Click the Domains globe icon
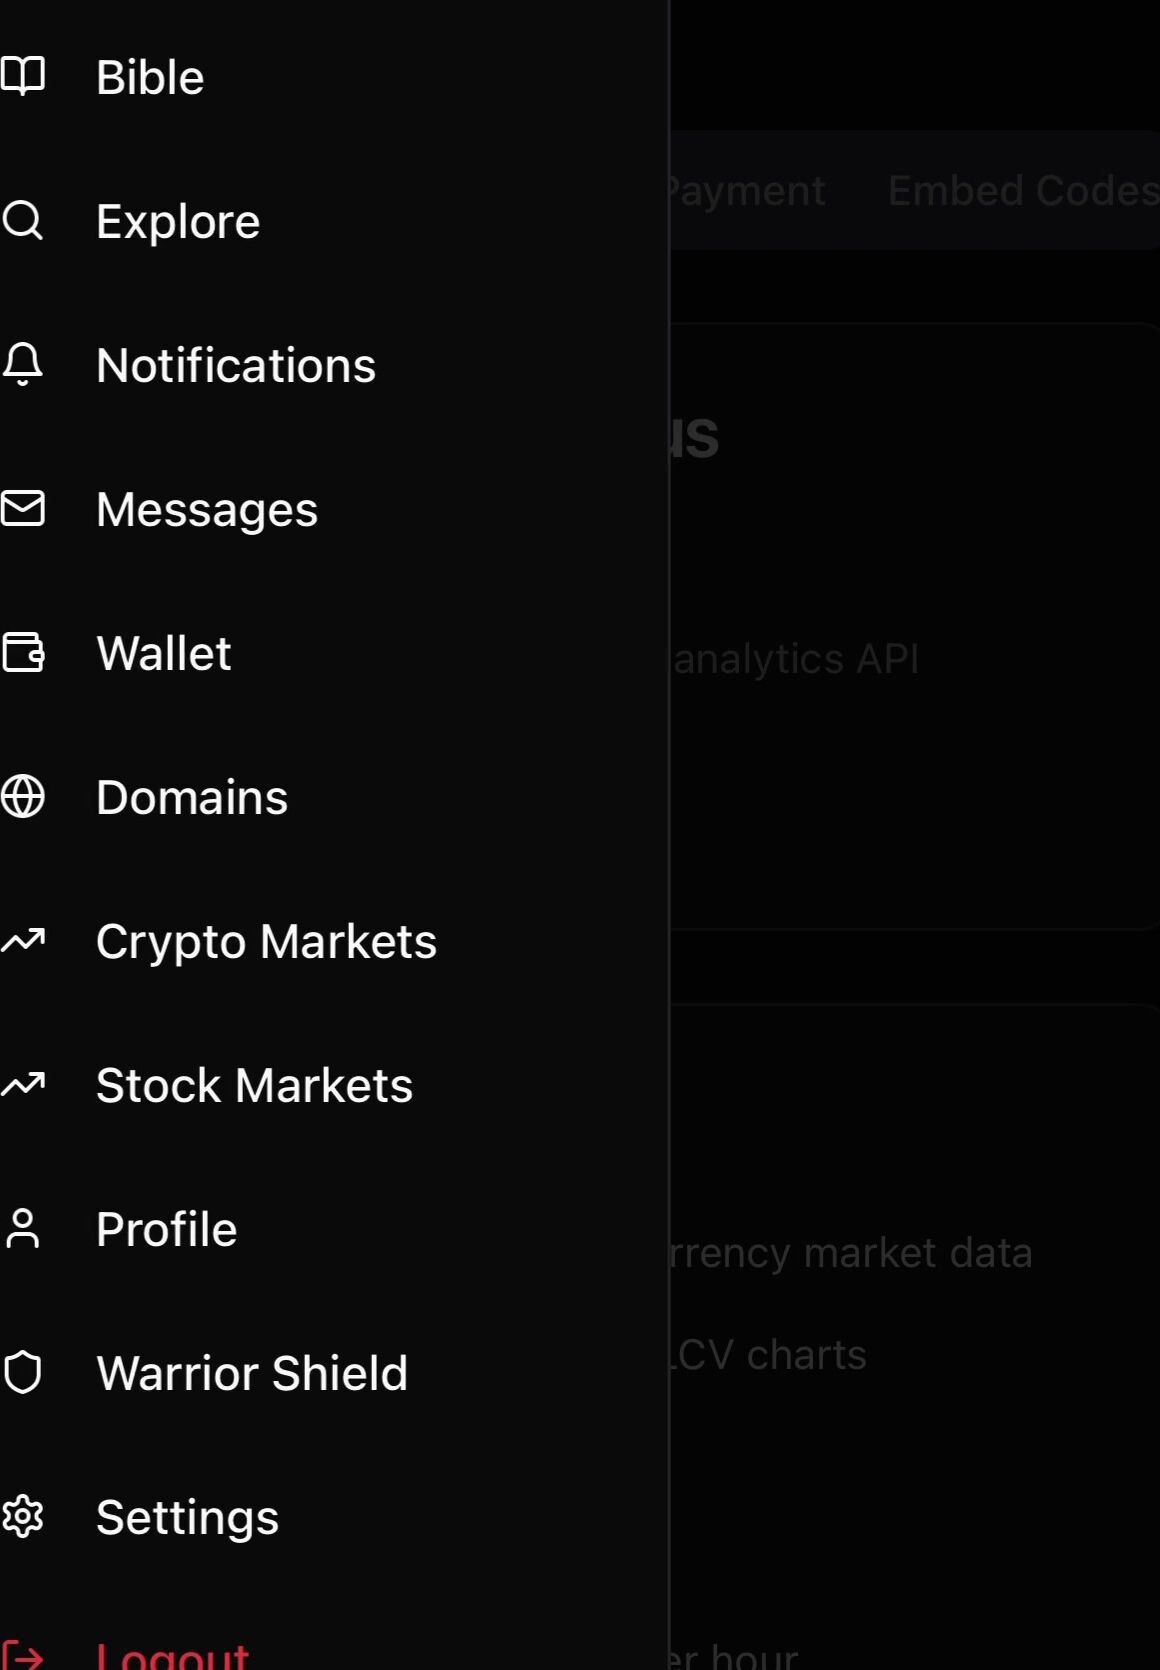Screen dimensions: 1160x1670 pos(23,797)
